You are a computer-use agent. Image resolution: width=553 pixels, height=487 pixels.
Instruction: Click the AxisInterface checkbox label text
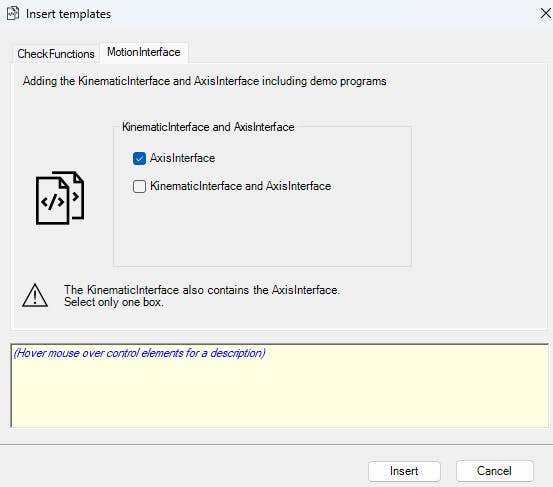[182, 158]
